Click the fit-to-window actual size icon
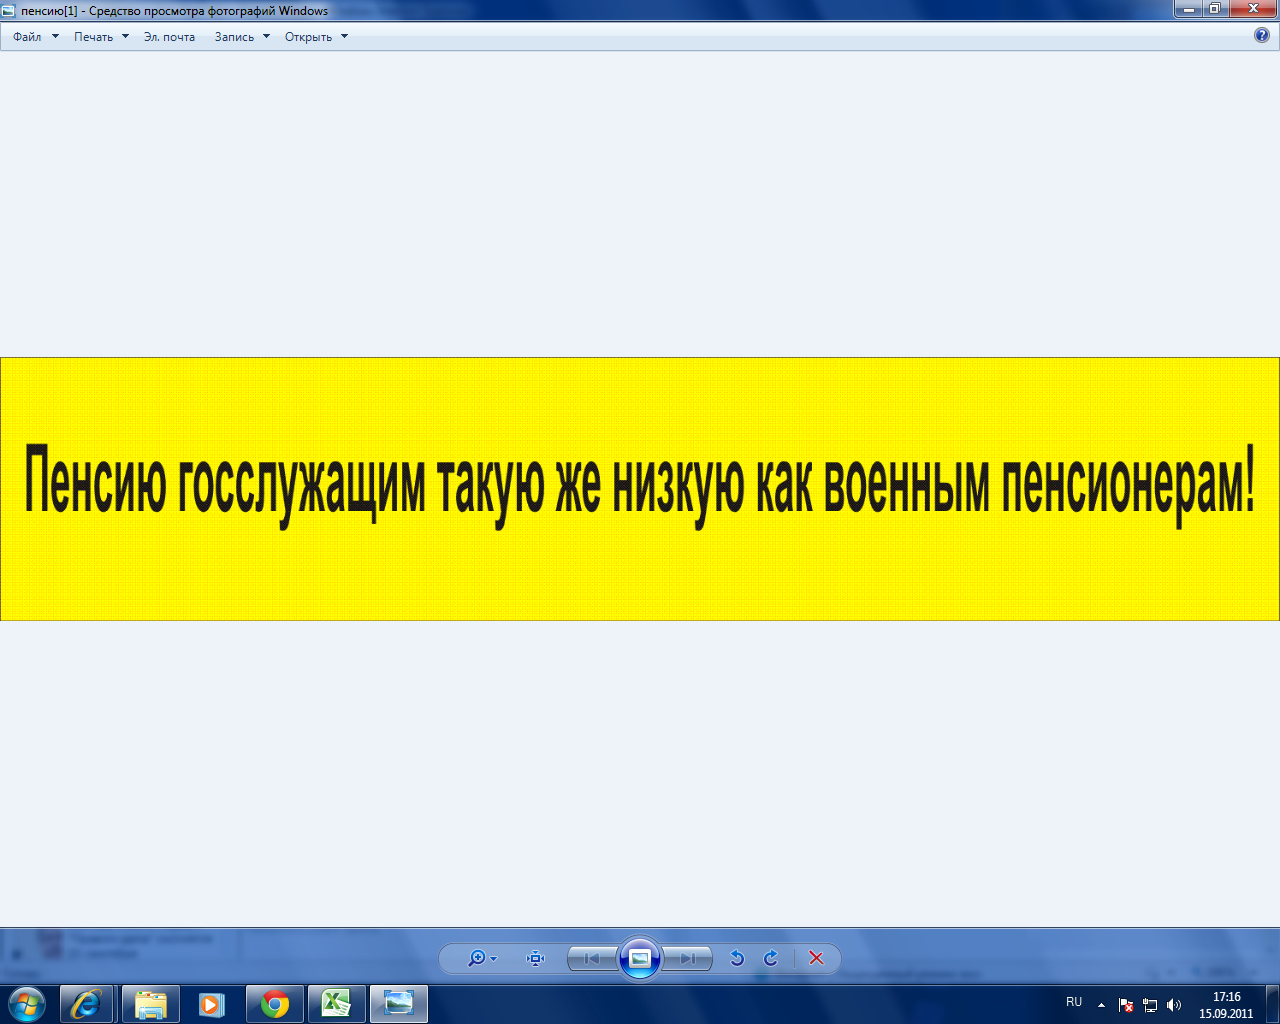The height and width of the screenshot is (1024, 1280). pyautogui.click(x=536, y=958)
